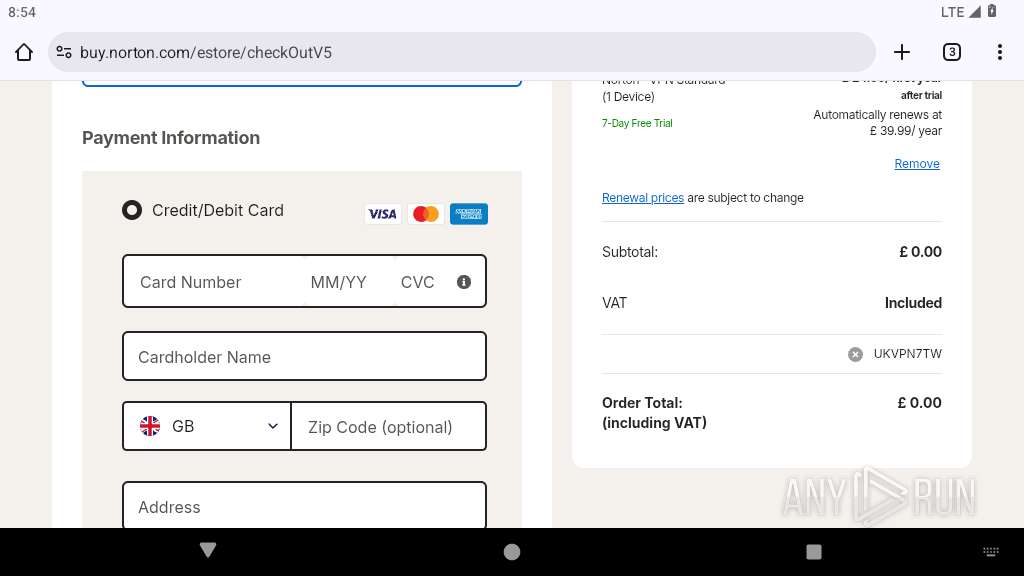The image size is (1024, 576).
Task: Focus the Cardholder Name field
Action: click(x=304, y=357)
